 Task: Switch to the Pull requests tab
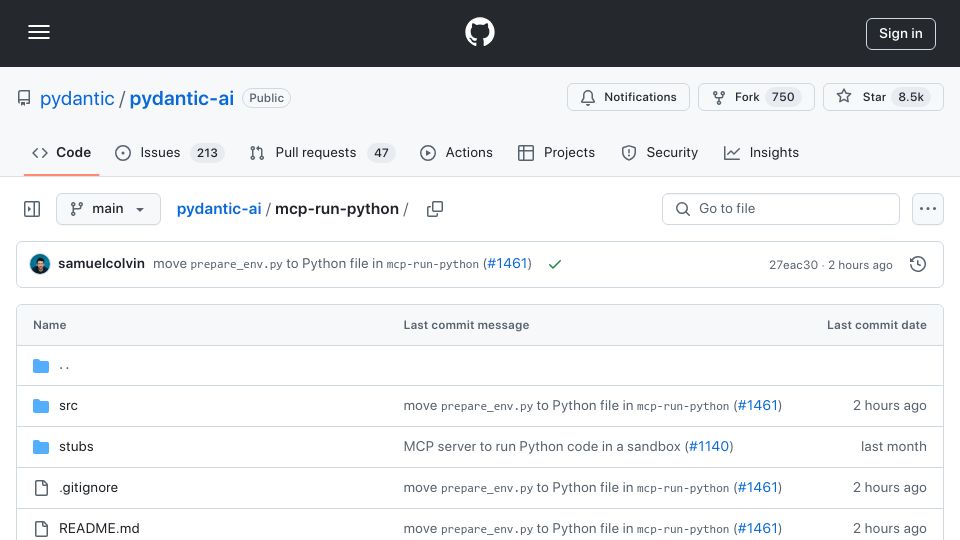coord(322,152)
